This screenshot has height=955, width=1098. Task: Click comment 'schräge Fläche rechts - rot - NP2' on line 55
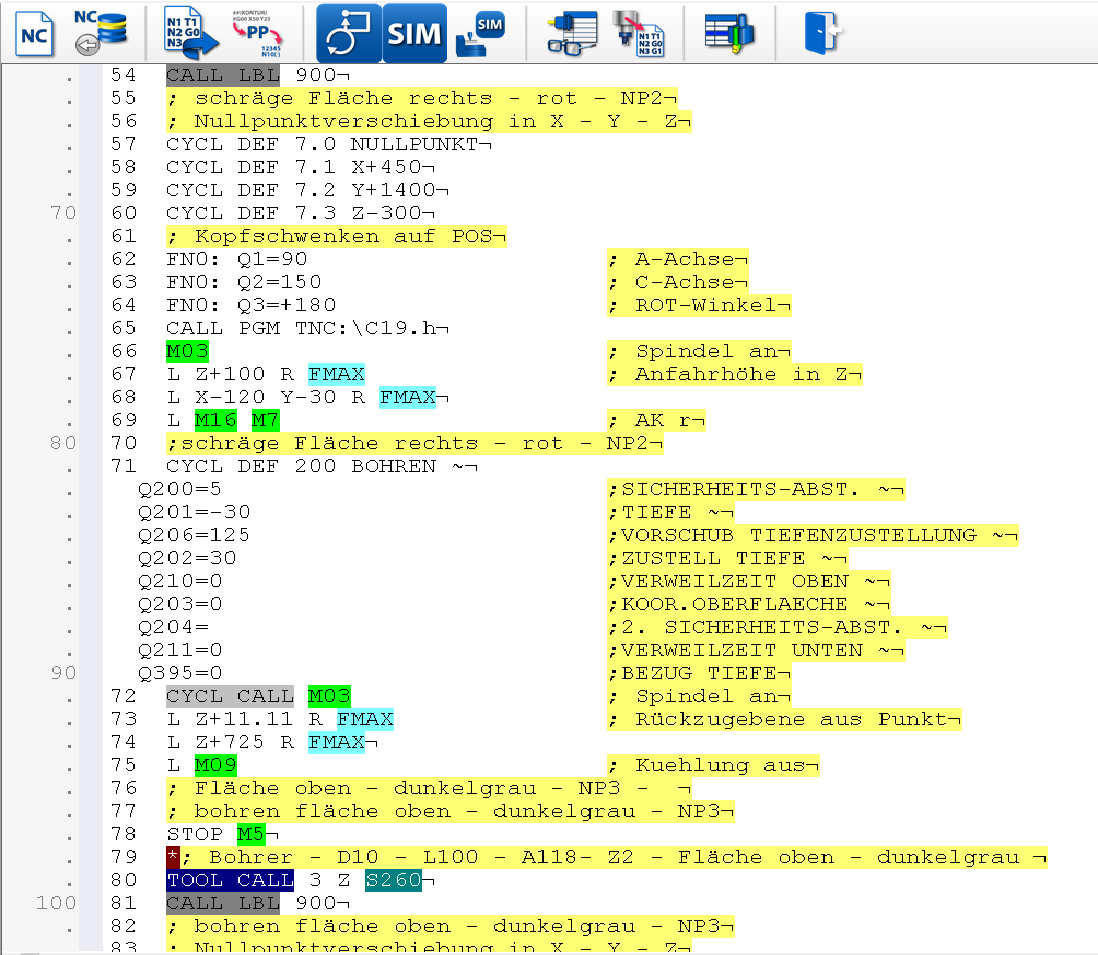pyautogui.click(x=422, y=98)
